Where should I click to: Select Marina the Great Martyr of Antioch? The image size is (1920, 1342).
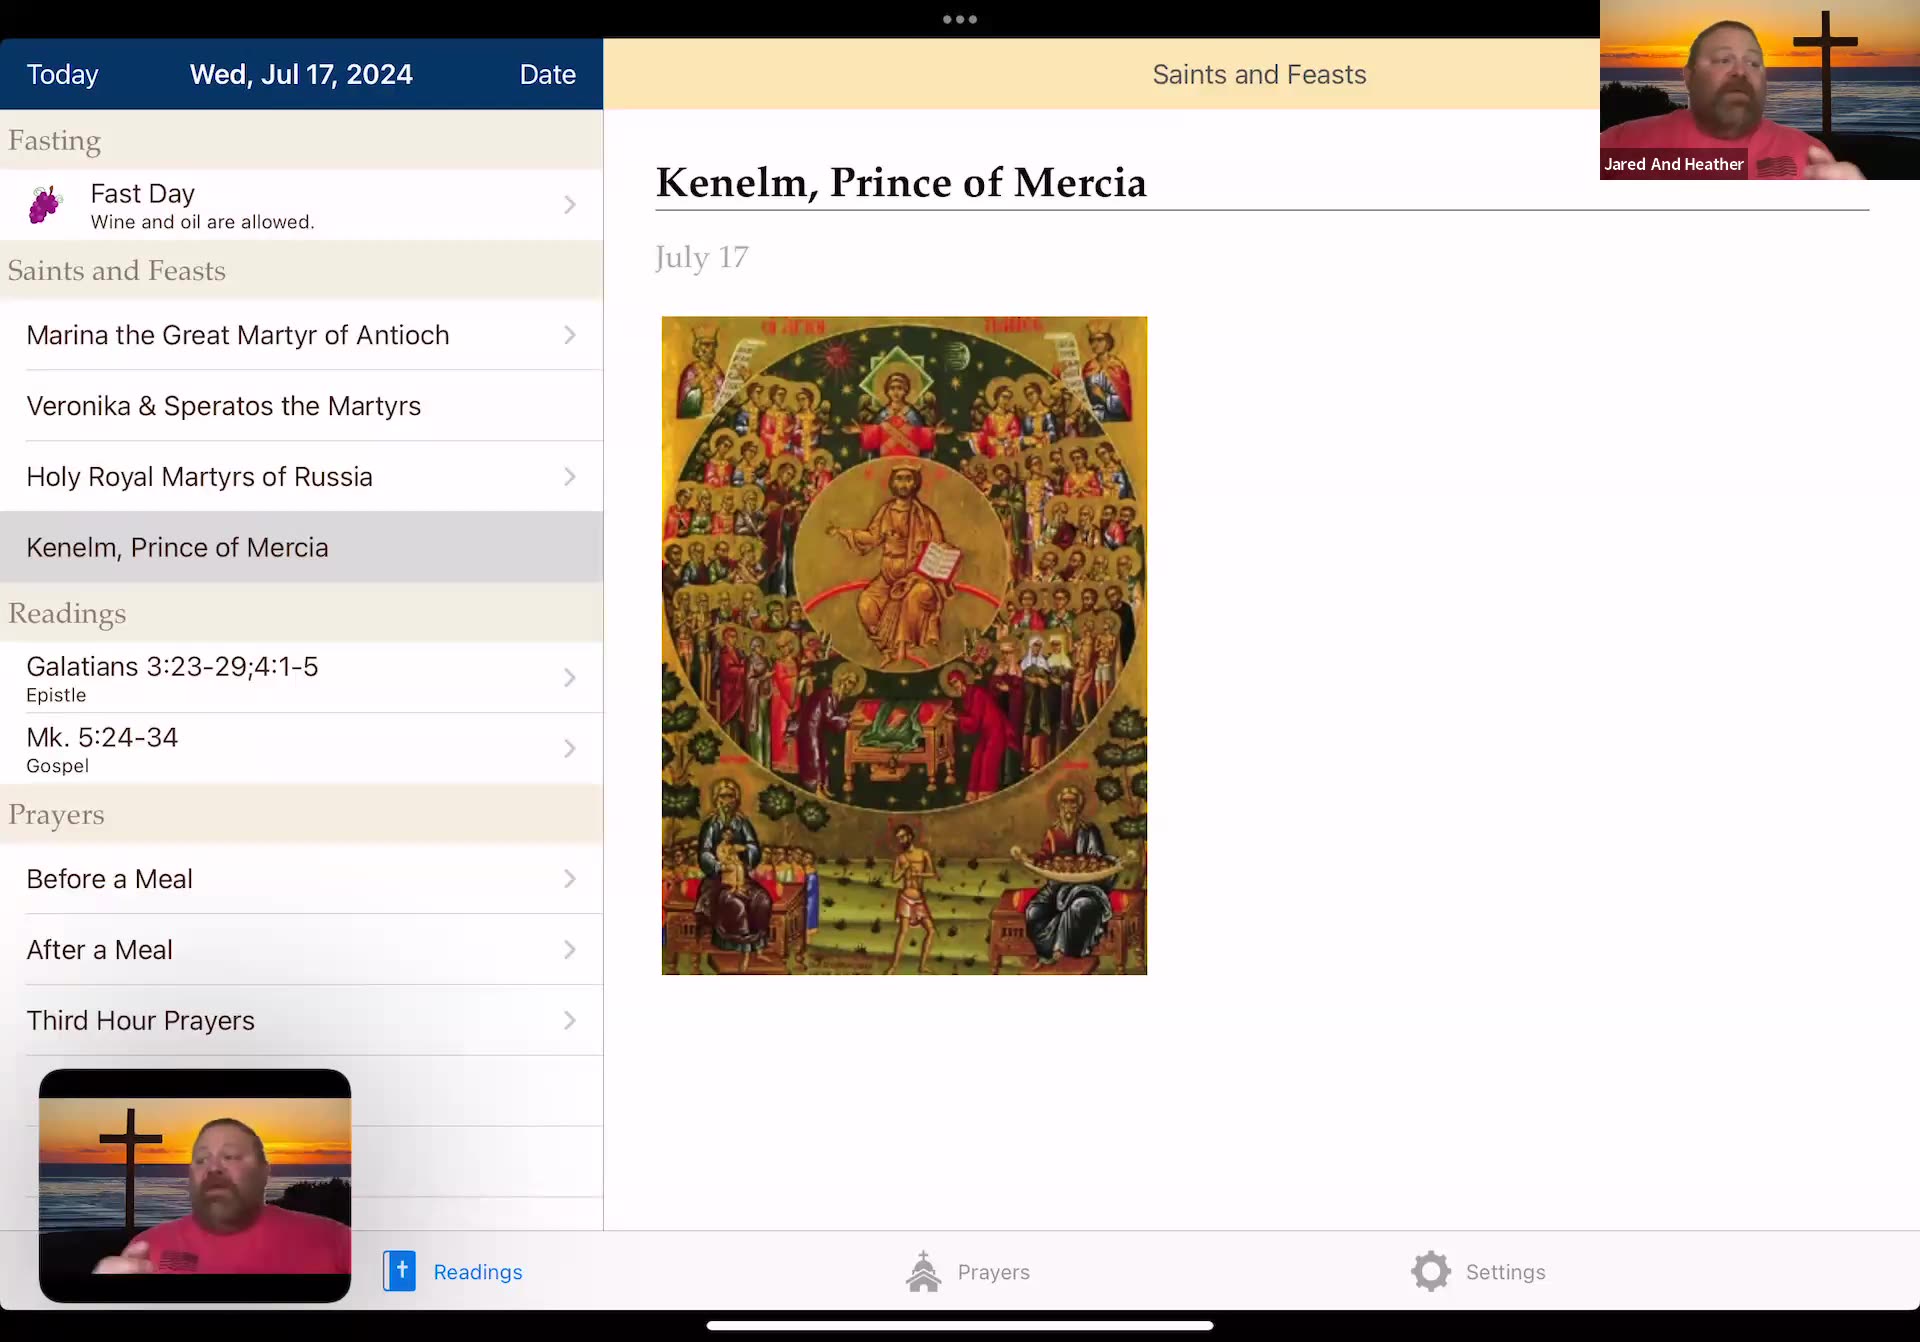point(301,335)
